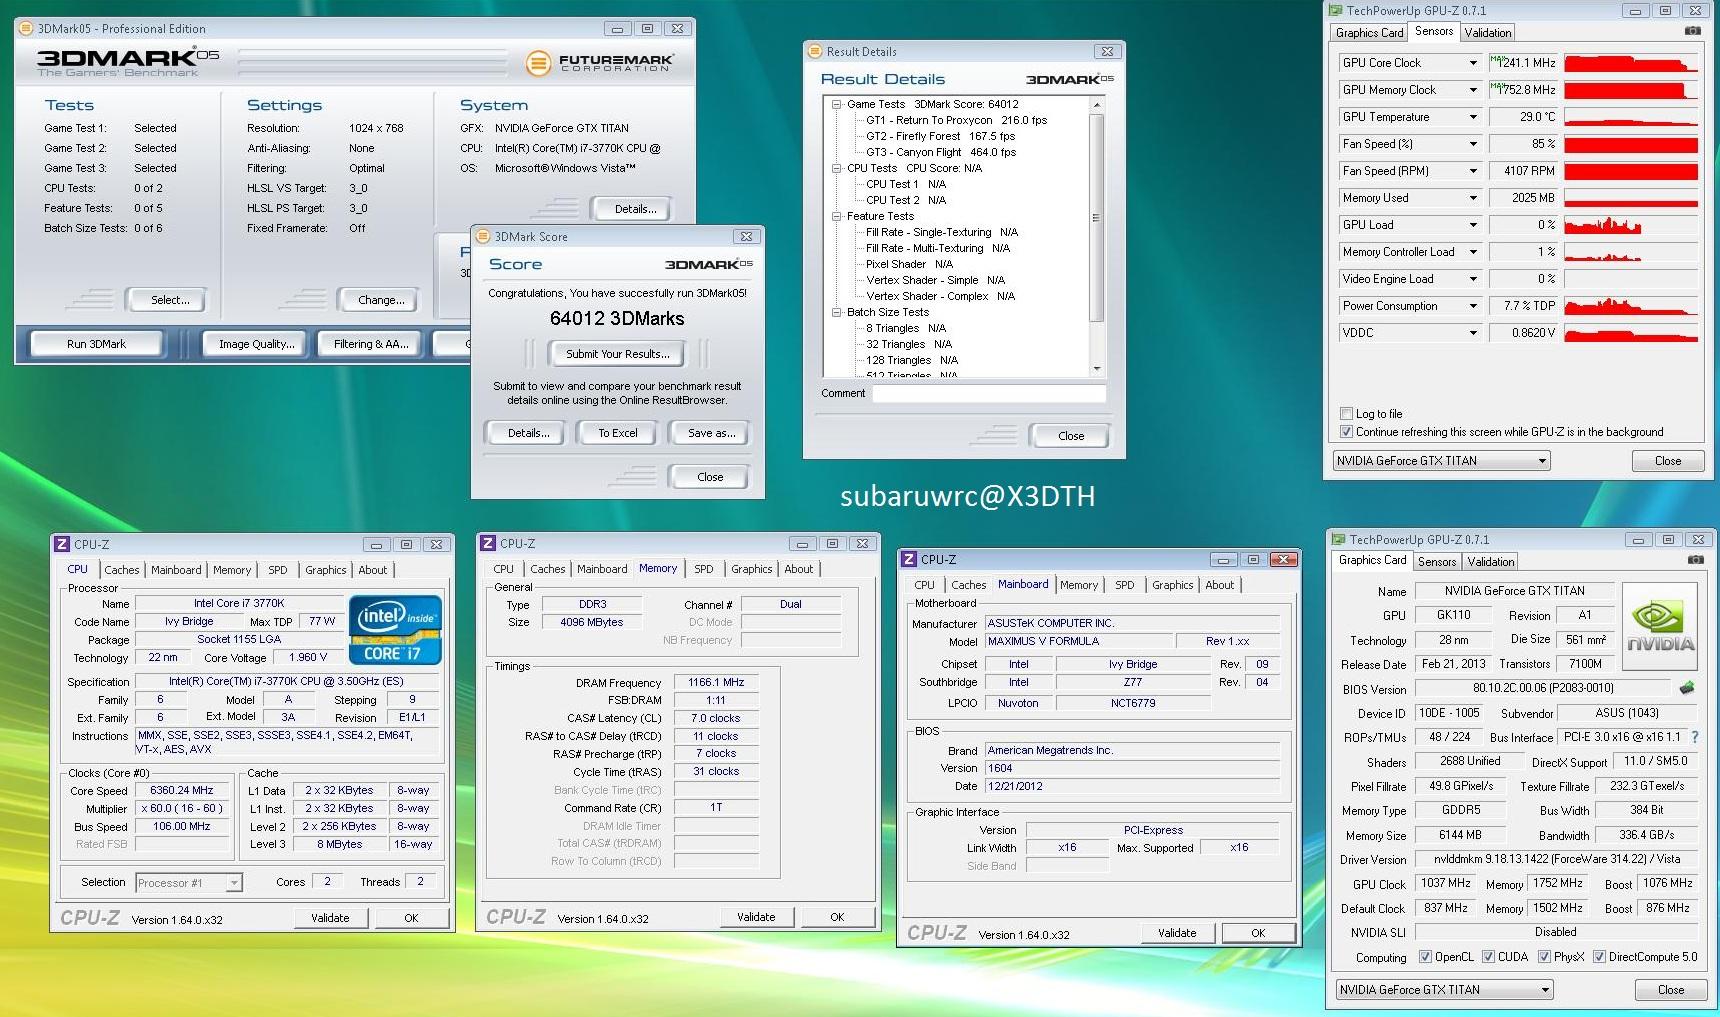The width and height of the screenshot is (1720, 1017).
Task: Enable the Log to file checkbox
Action: pyautogui.click(x=1346, y=413)
